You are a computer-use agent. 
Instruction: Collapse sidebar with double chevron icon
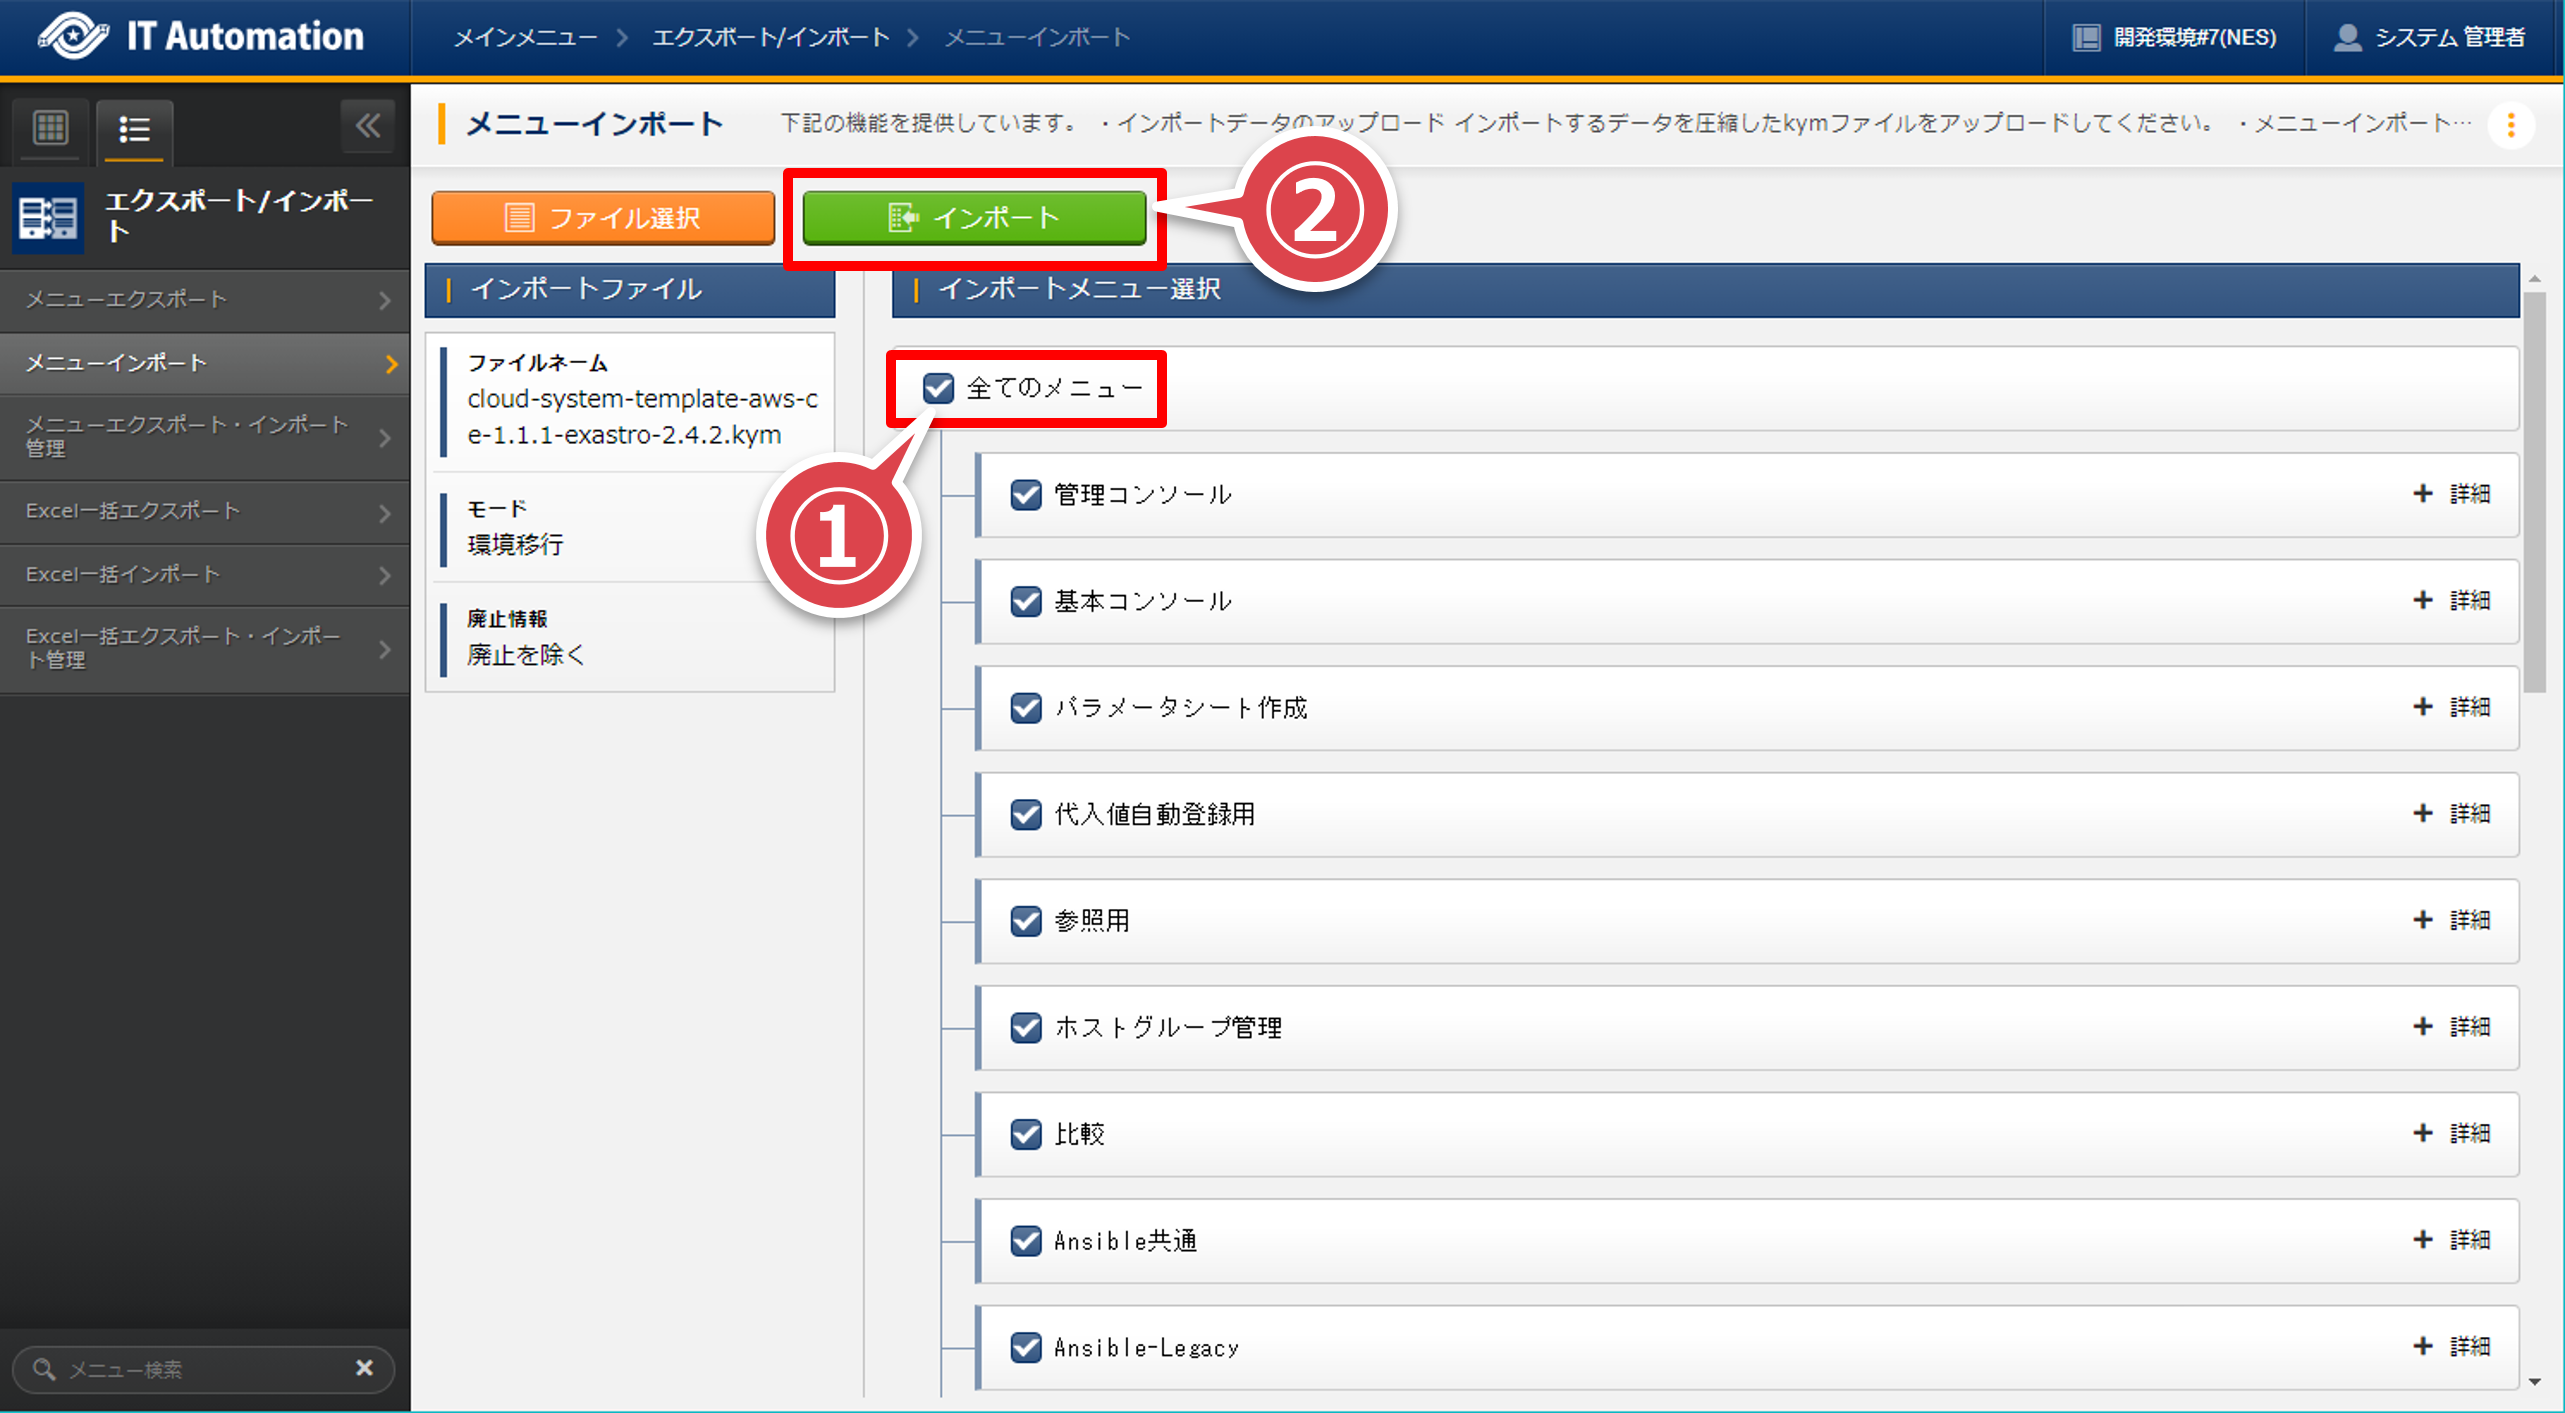click(368, 126)
